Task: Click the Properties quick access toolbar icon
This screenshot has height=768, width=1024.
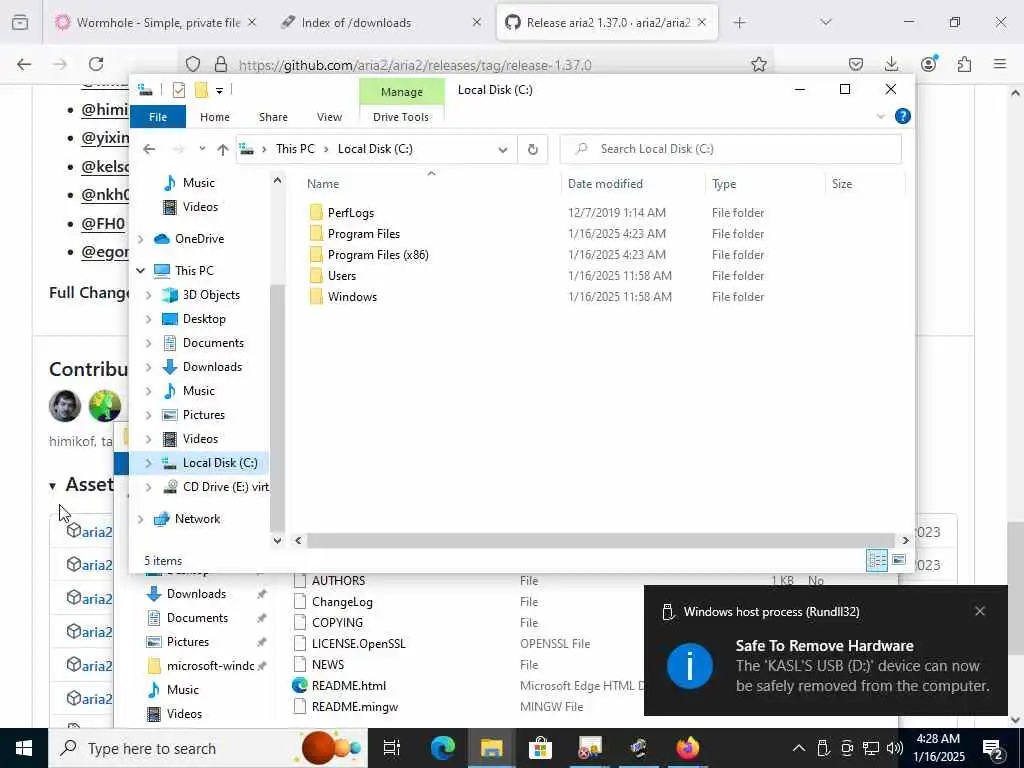Action: (x=178, y=90)
